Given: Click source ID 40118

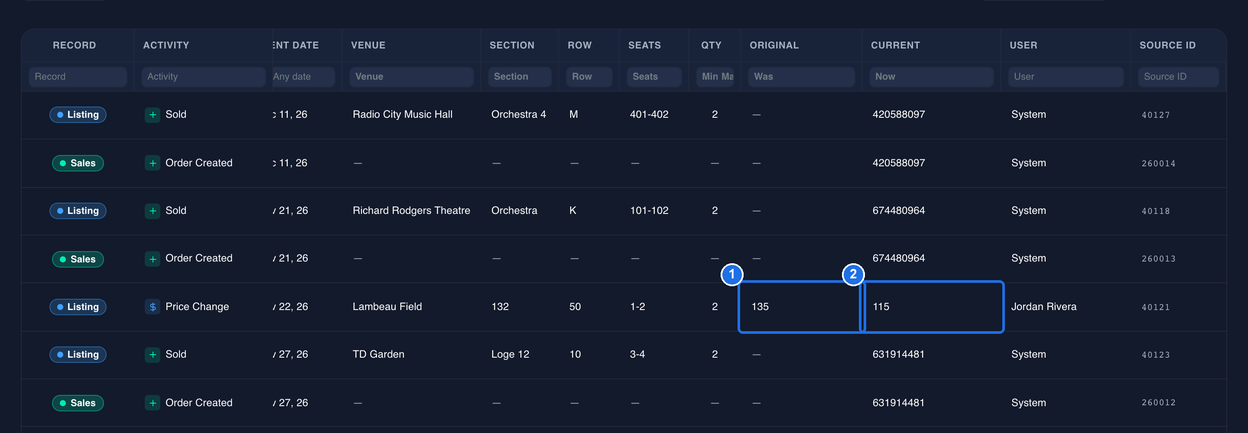Looking at the screenshot, I should click(1156, 211).
